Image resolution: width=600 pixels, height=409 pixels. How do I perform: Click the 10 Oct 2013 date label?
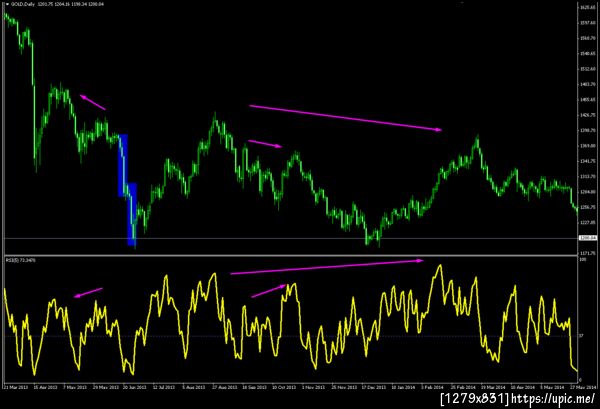[x=284, y=387]
